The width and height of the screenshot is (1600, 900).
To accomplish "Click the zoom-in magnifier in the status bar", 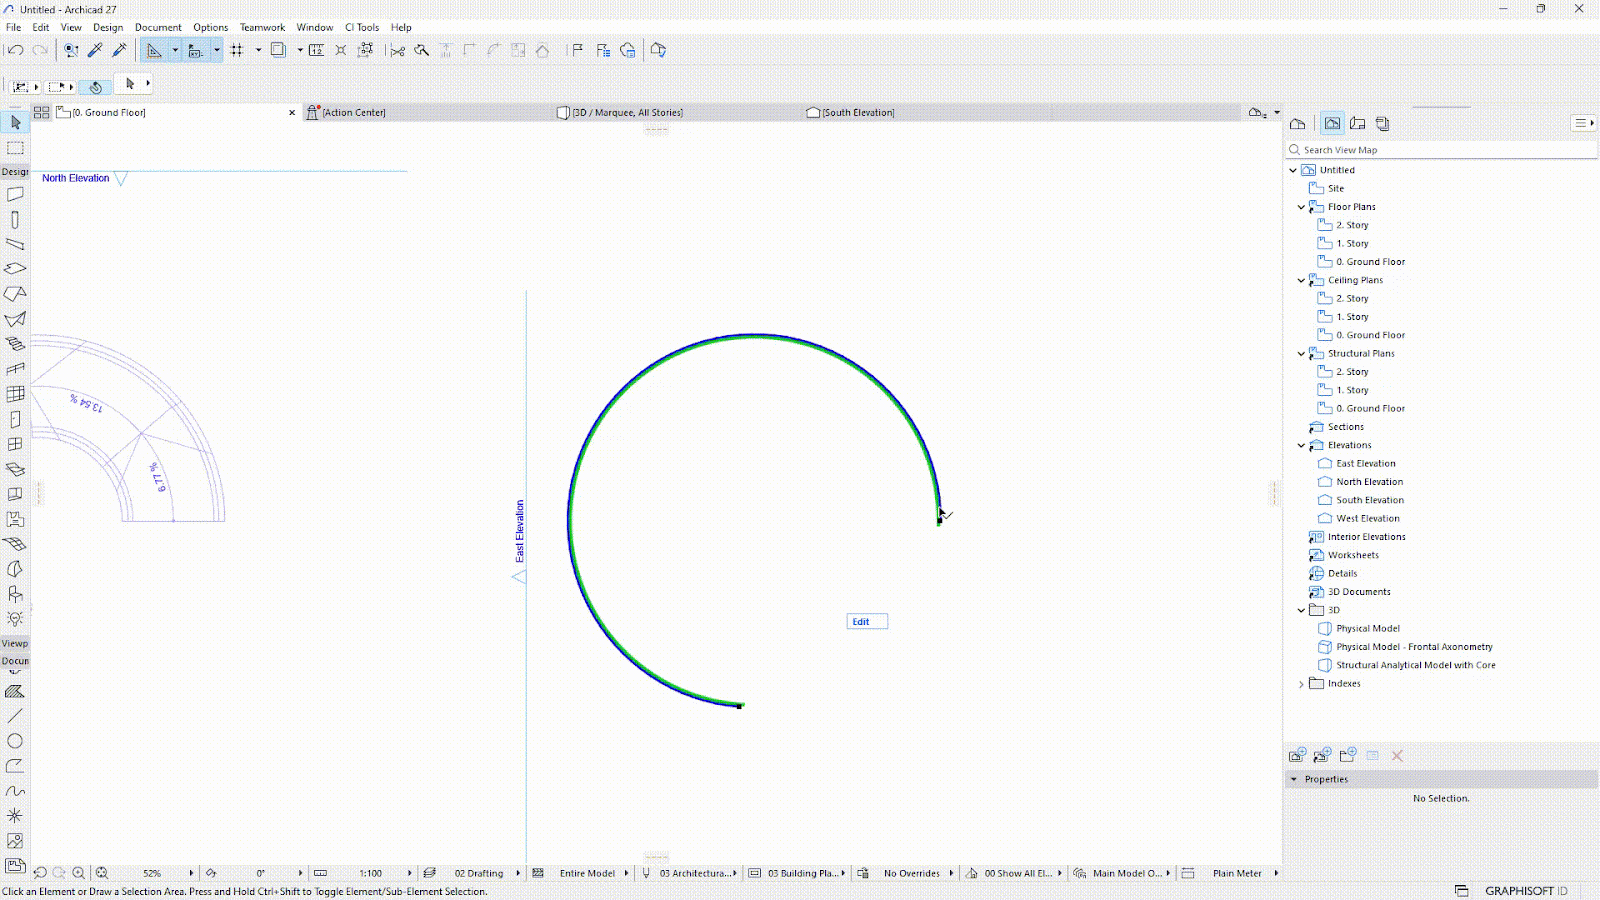I will pos(78,873).
